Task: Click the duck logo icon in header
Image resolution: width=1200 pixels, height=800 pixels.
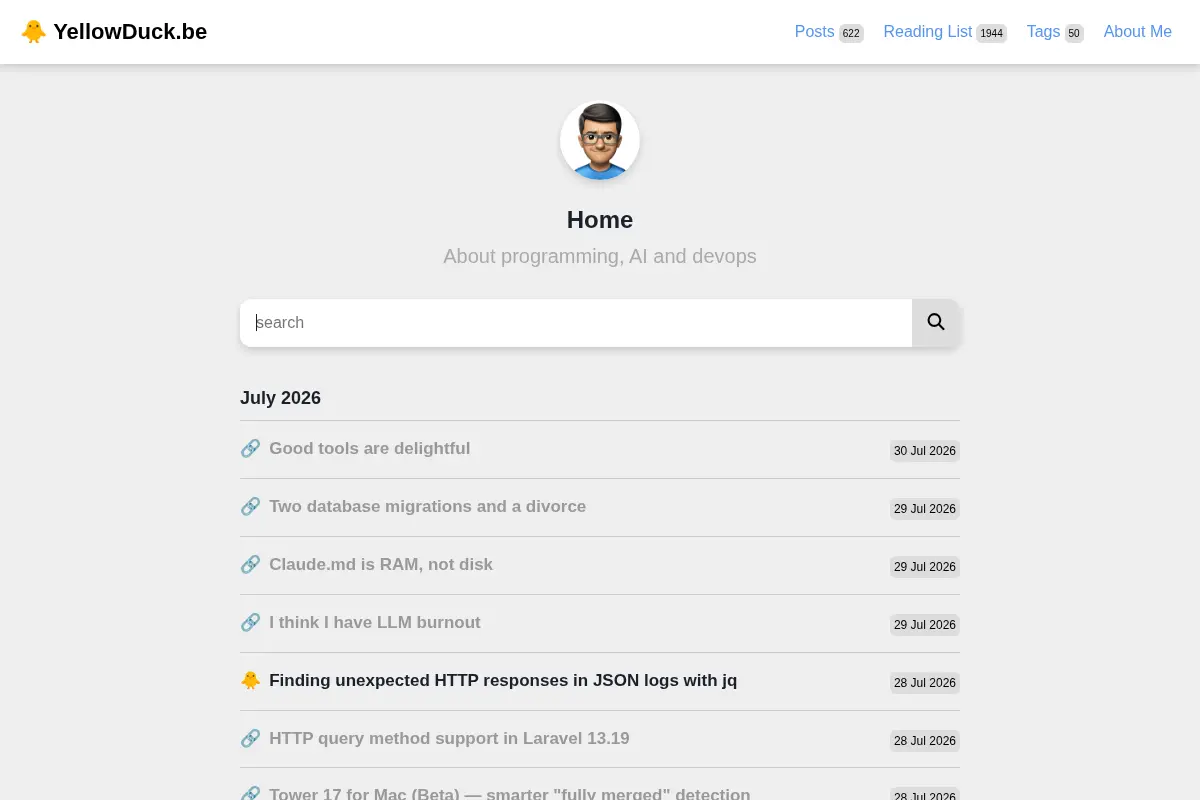Action: click(x=33, y=32)
